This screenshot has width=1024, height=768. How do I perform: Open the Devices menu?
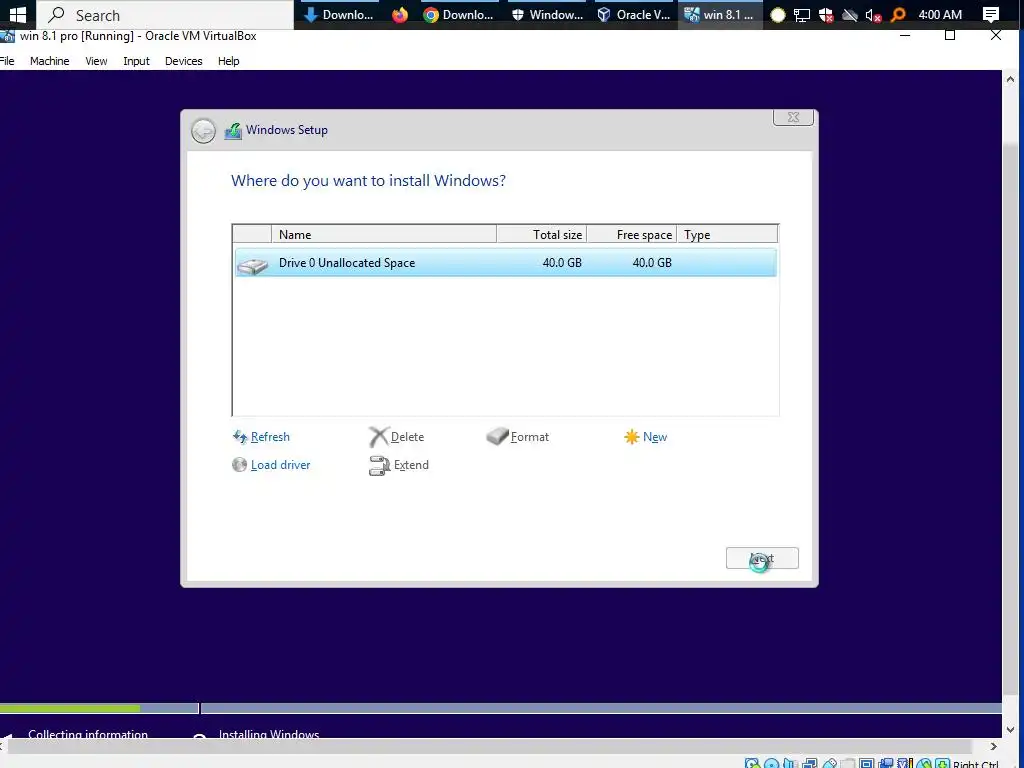coord(184,61)
